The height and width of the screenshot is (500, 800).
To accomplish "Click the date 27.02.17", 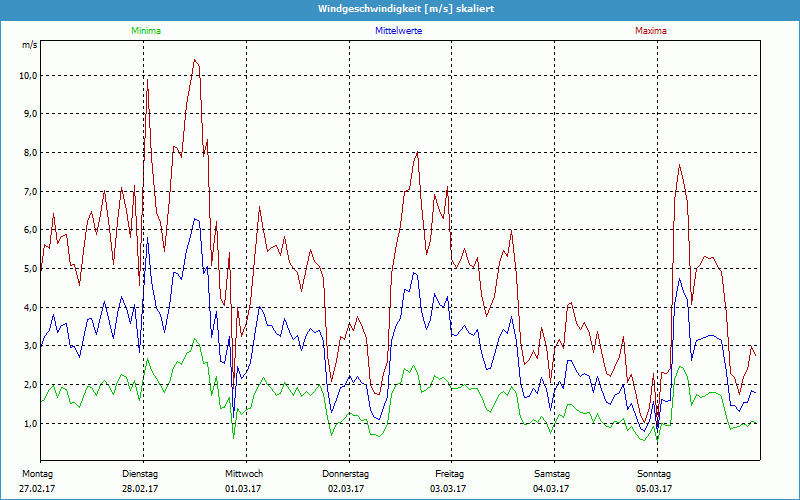I will (37, 489).
